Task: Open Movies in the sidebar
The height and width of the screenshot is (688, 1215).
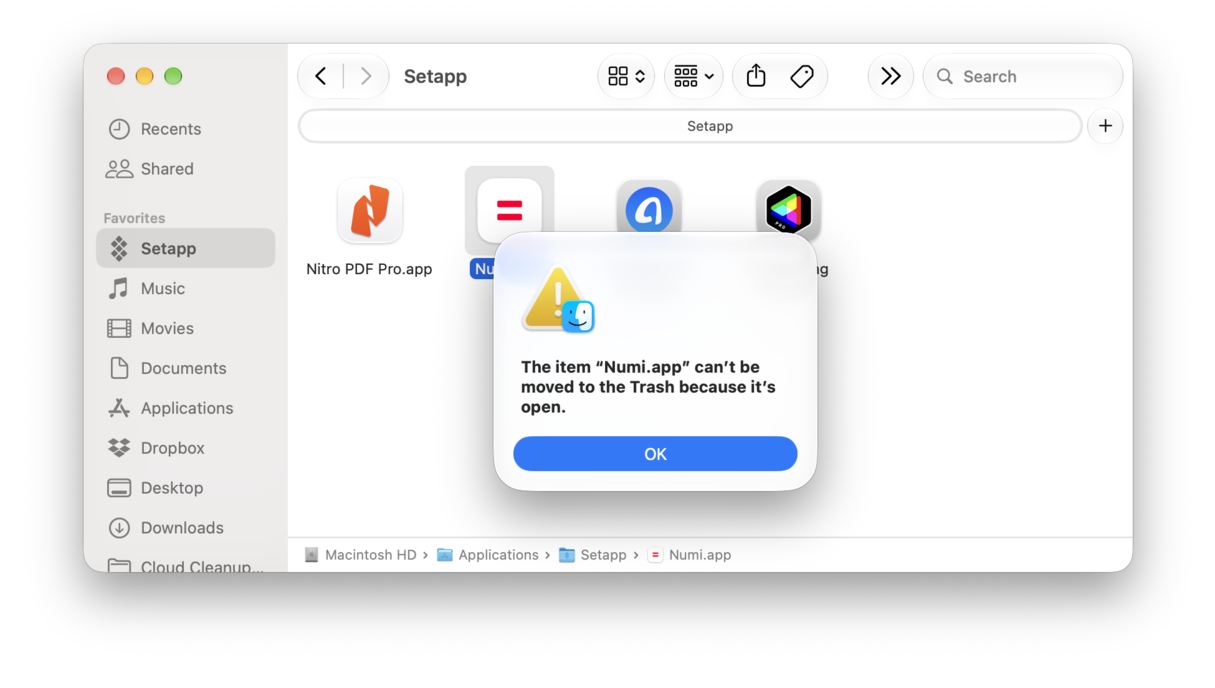Action: pos(185,328)
